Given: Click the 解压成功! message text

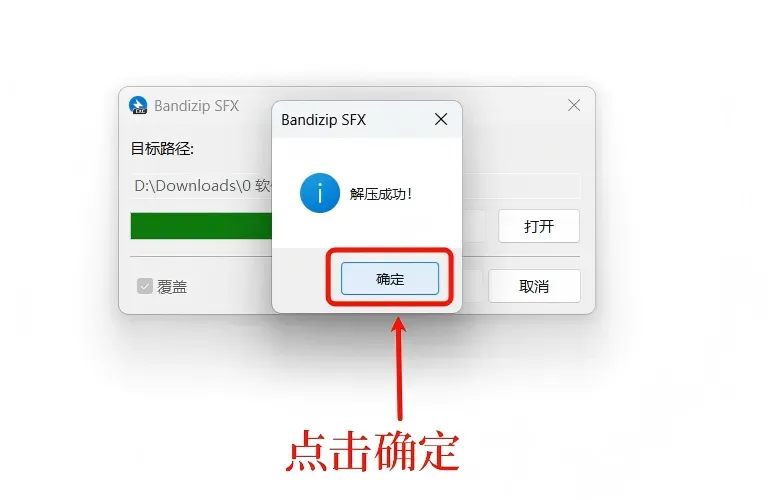Looking at the screenshot, I should pyautogui.click(x=381, y=194).
